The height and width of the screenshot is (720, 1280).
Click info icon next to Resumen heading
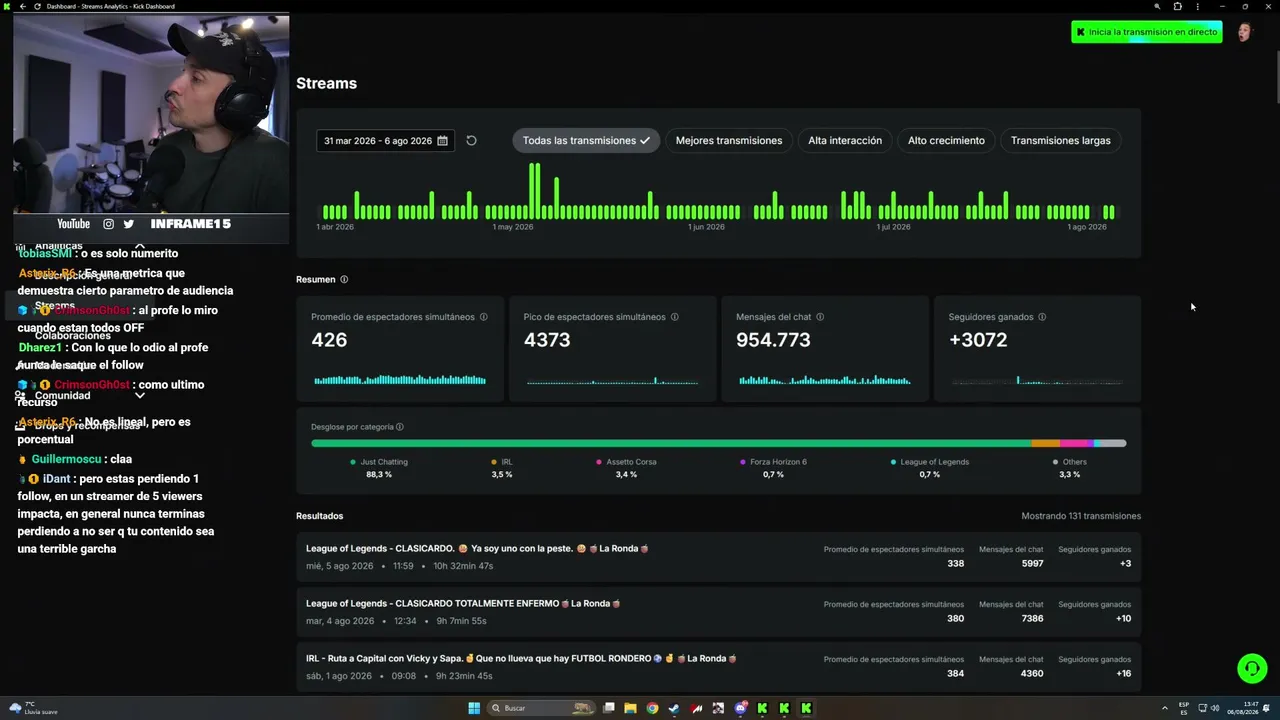344,280
